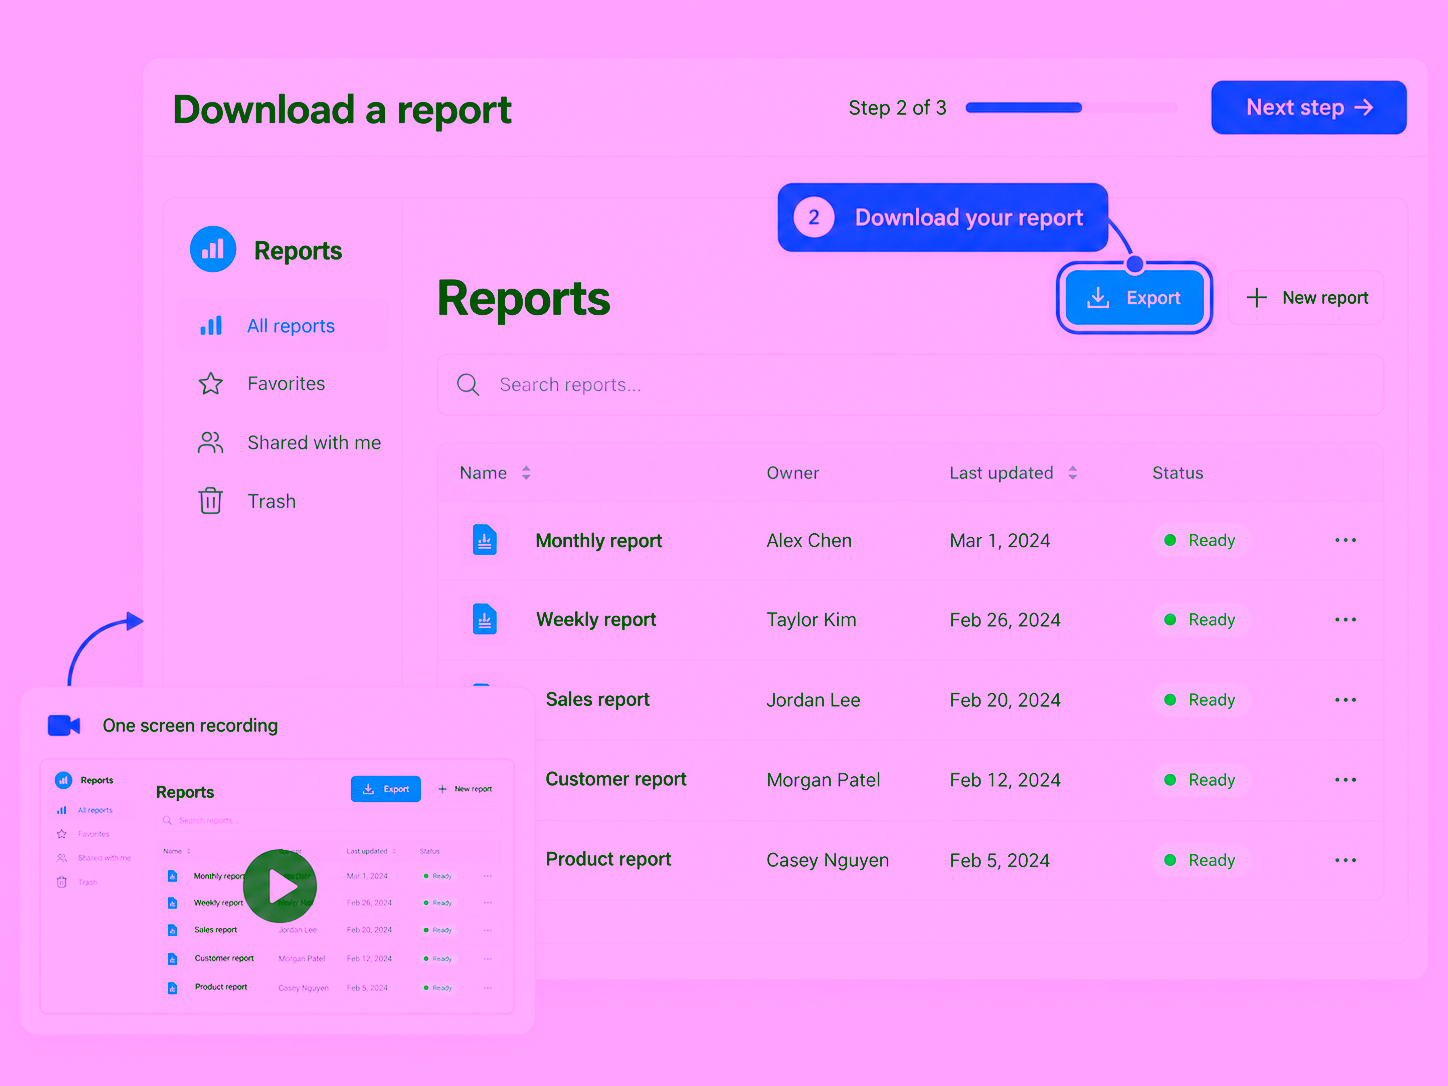The height and width of the screenshot is (1086, 1448).
Task: Click the Weekly report file icon
Action: click(485, 620)
